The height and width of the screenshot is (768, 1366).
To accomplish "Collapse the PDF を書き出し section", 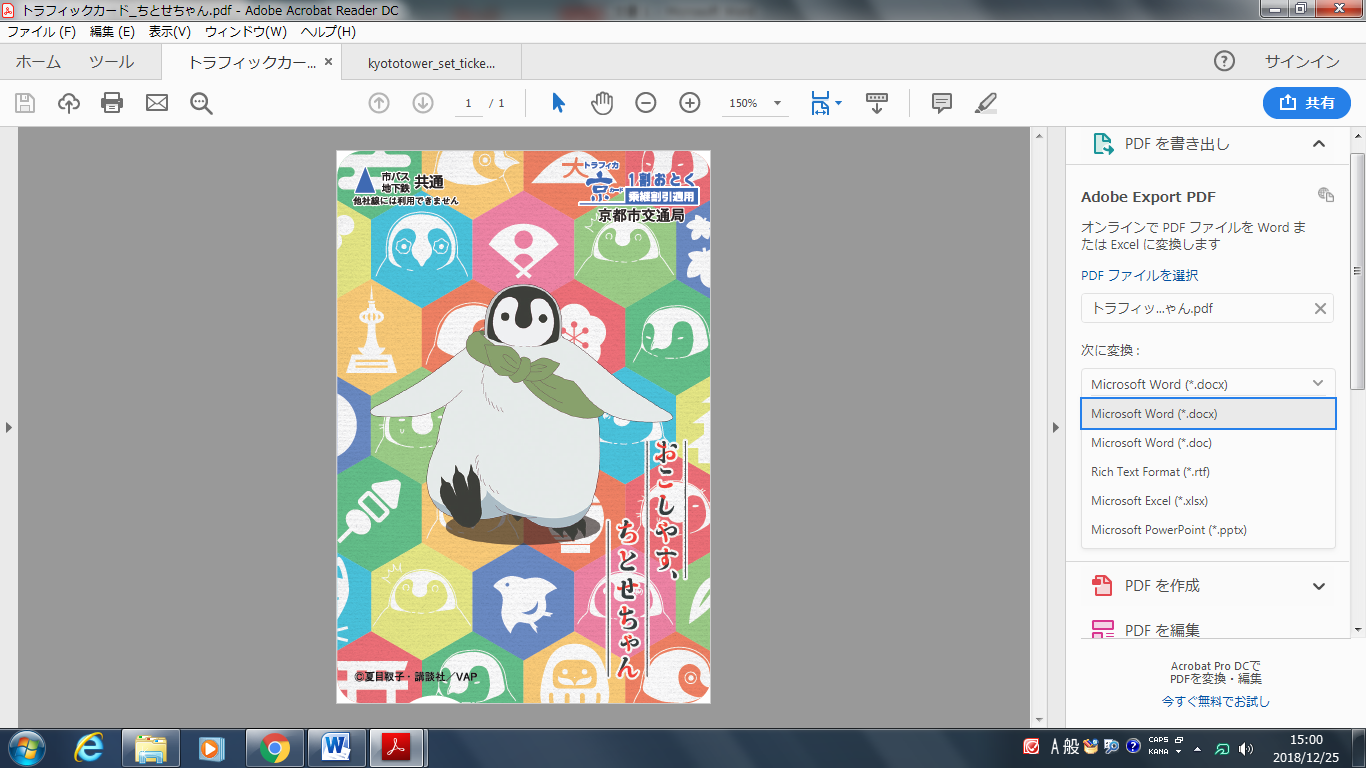I will point(1319,144).
